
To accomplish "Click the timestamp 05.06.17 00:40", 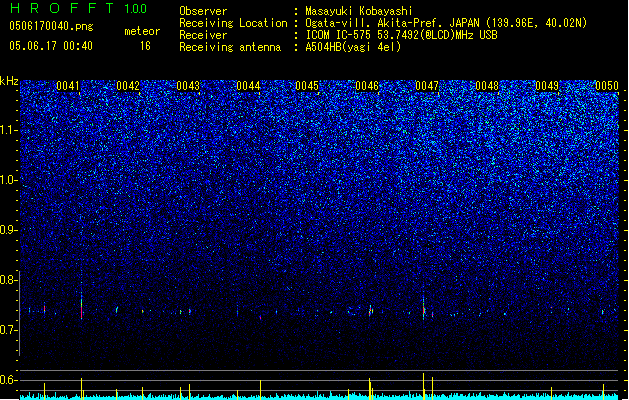I will click(51, 46).
